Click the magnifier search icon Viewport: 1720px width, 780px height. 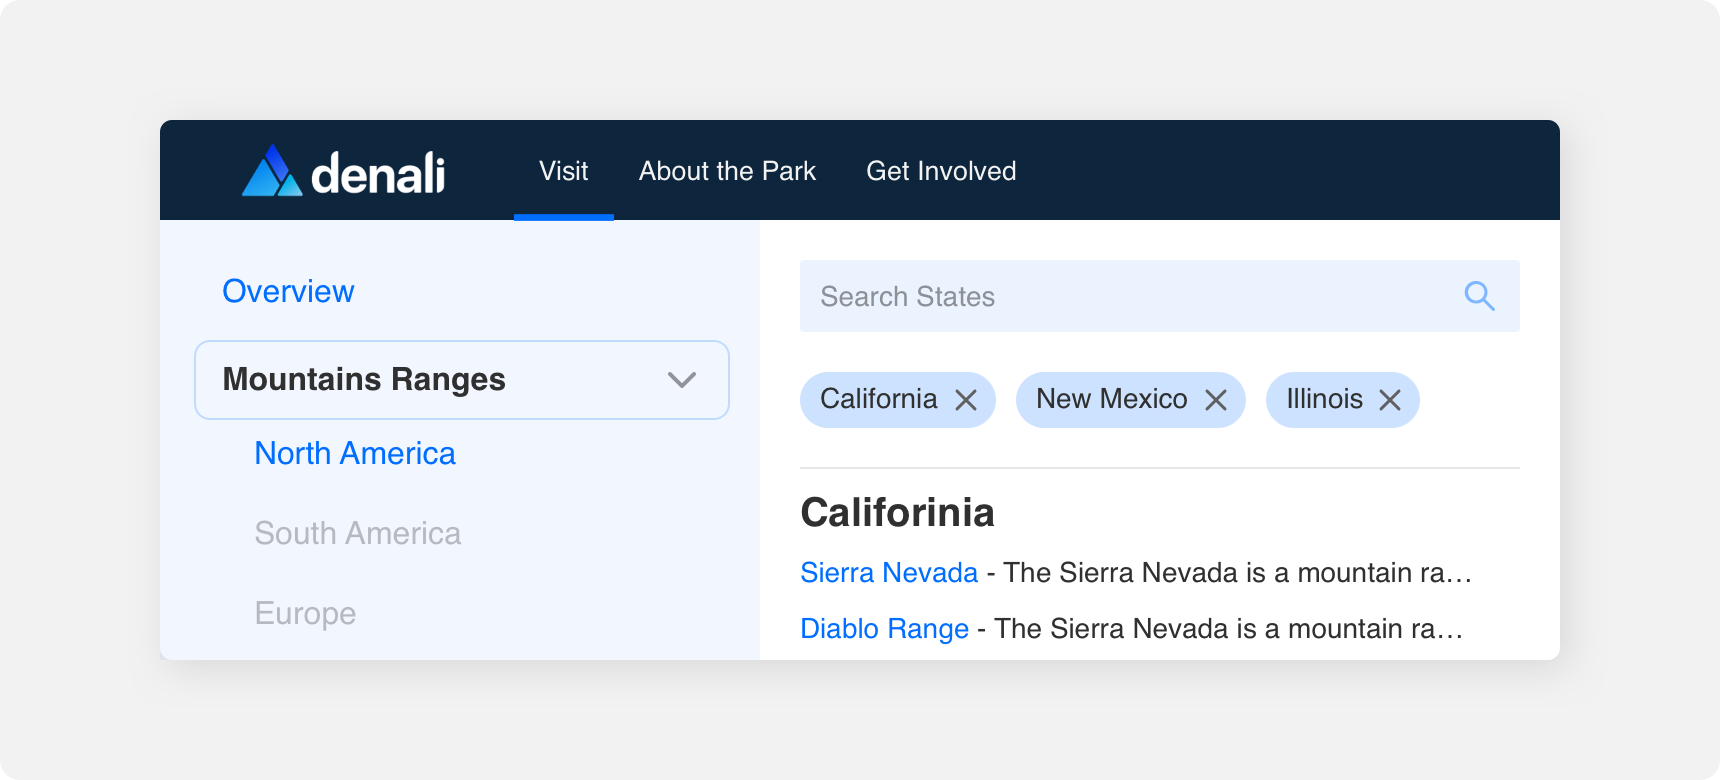1479,296
